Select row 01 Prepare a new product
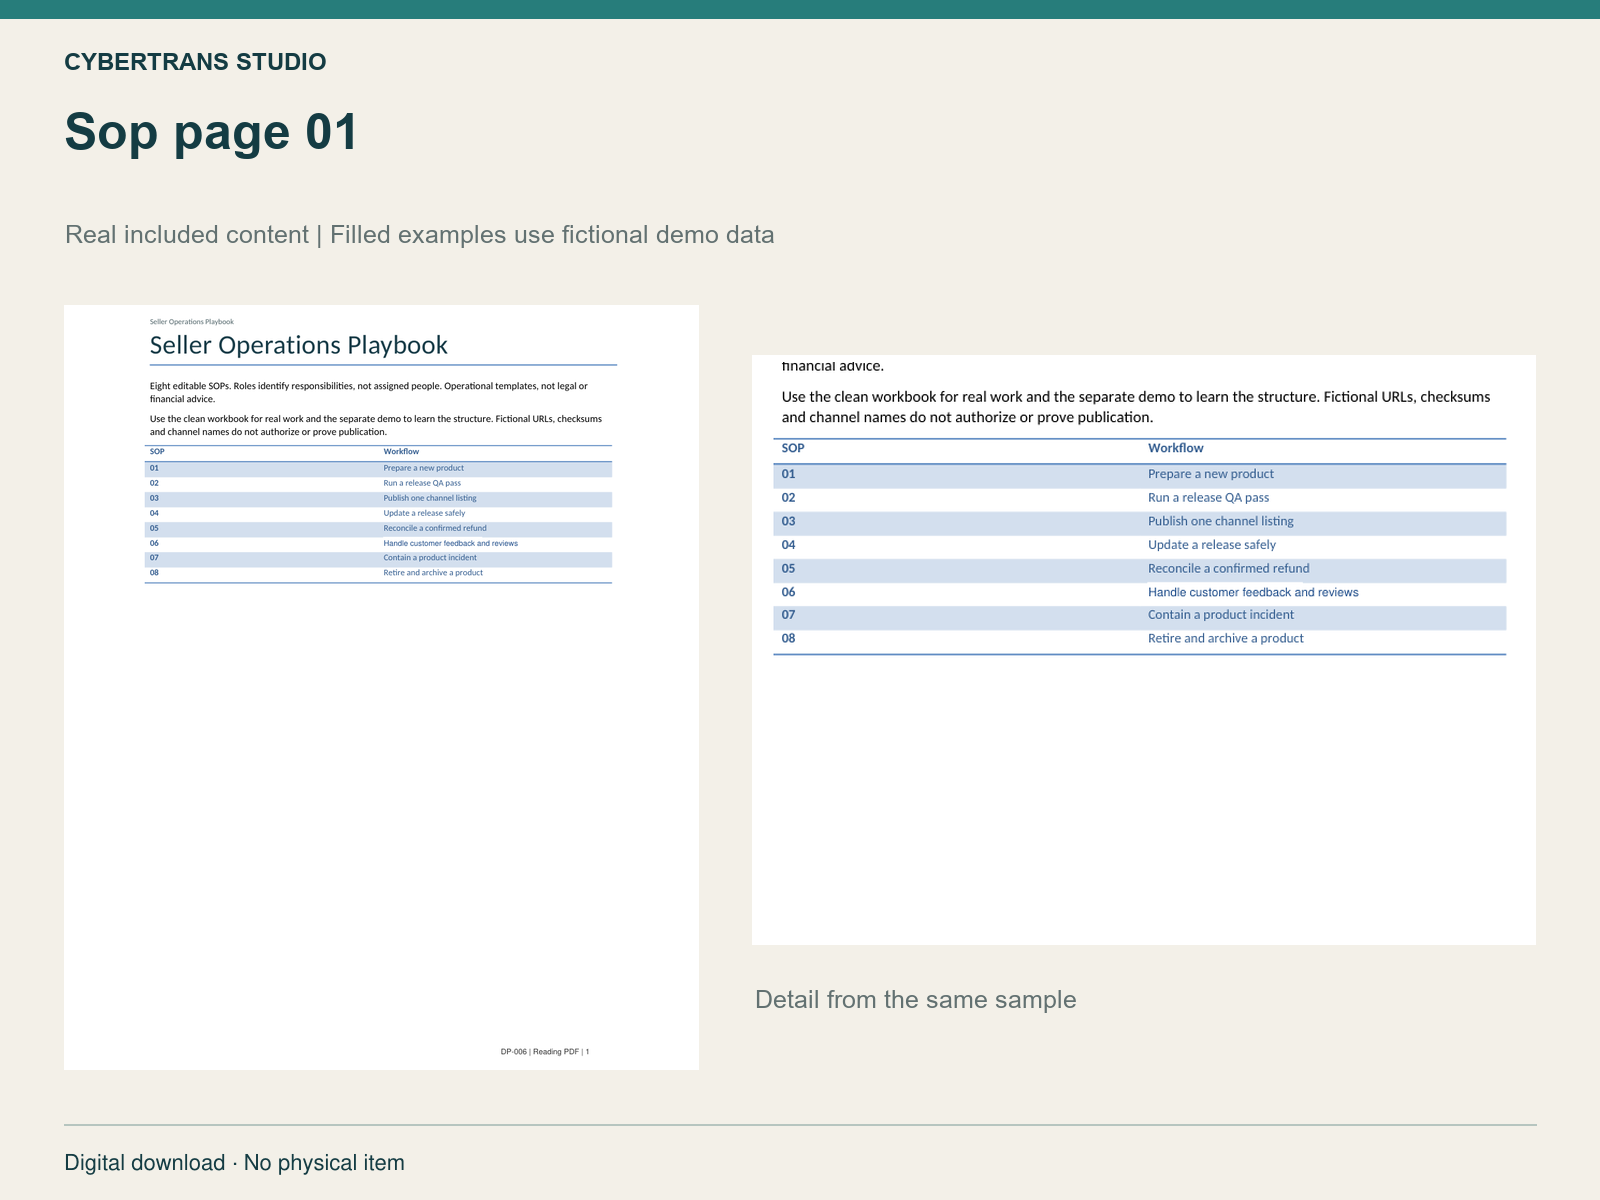1600x1200 pixels. point(1140,475)
